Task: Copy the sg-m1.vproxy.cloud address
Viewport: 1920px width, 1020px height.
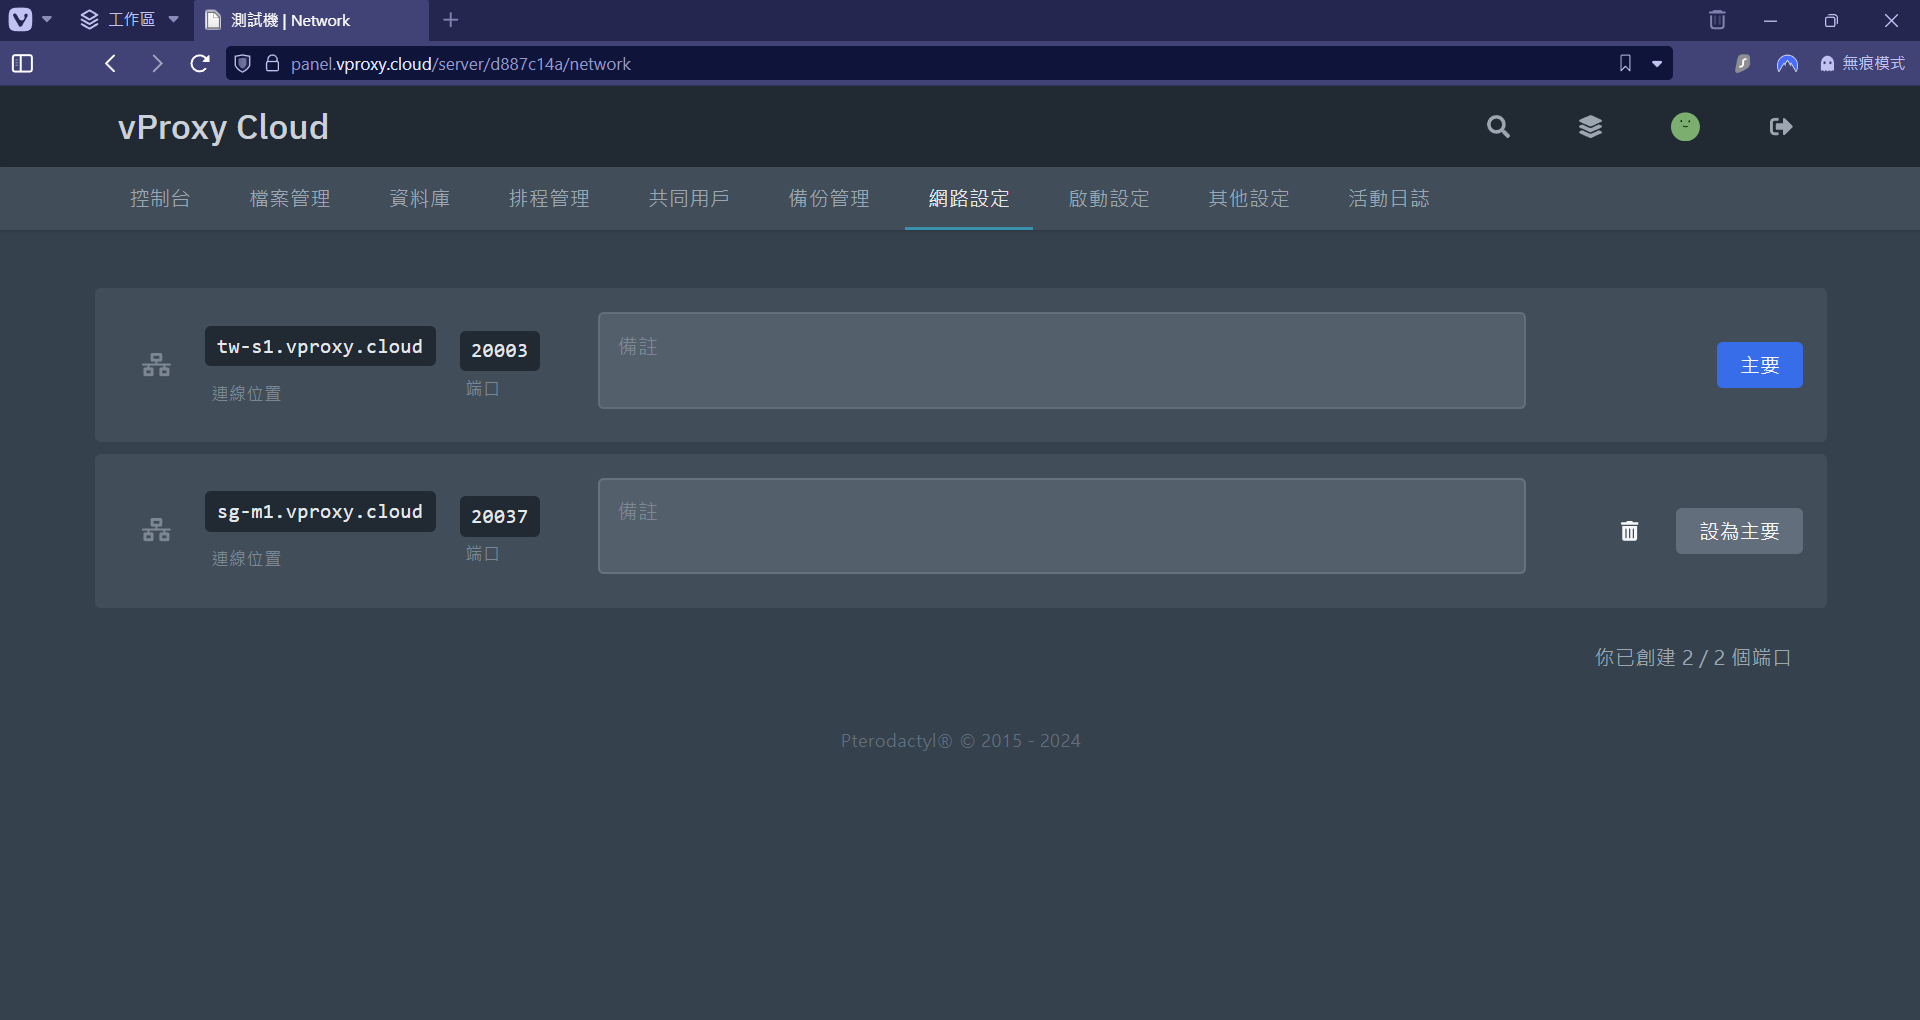Action: point(320,512)
